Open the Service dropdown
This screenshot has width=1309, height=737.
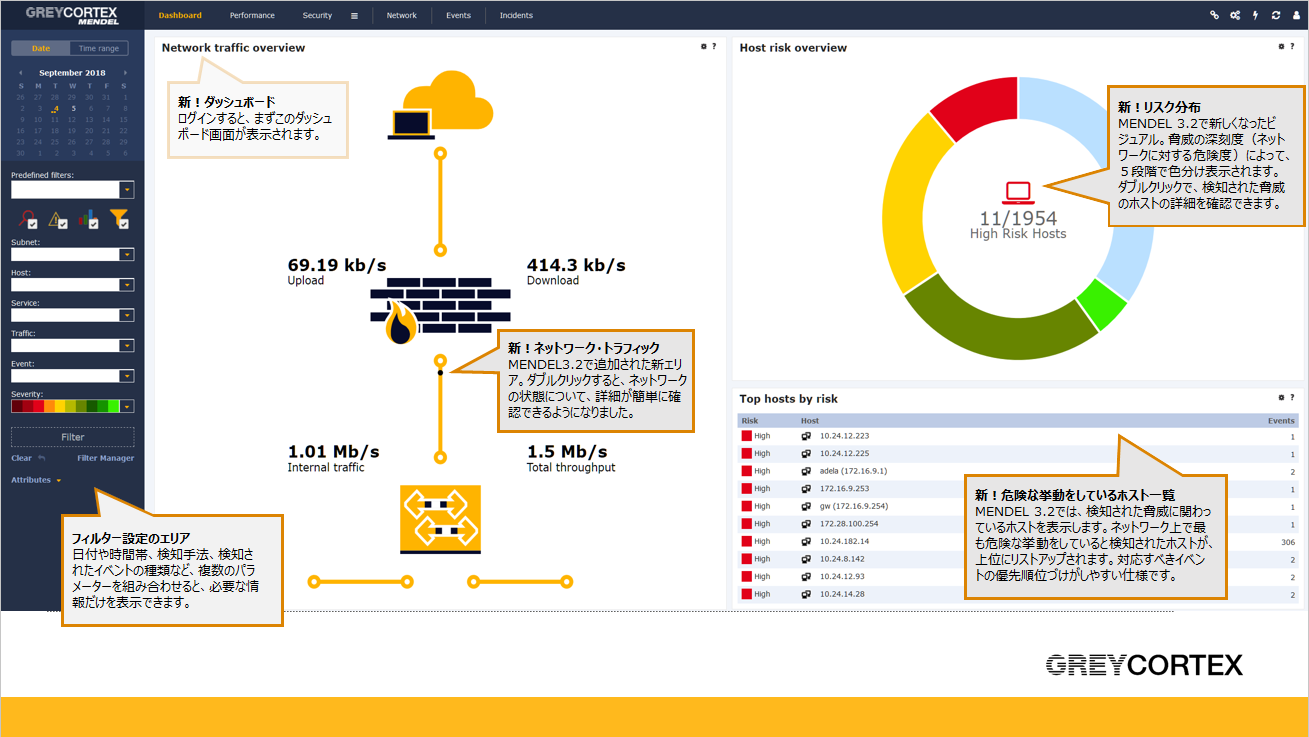click(x=126, y=316)
